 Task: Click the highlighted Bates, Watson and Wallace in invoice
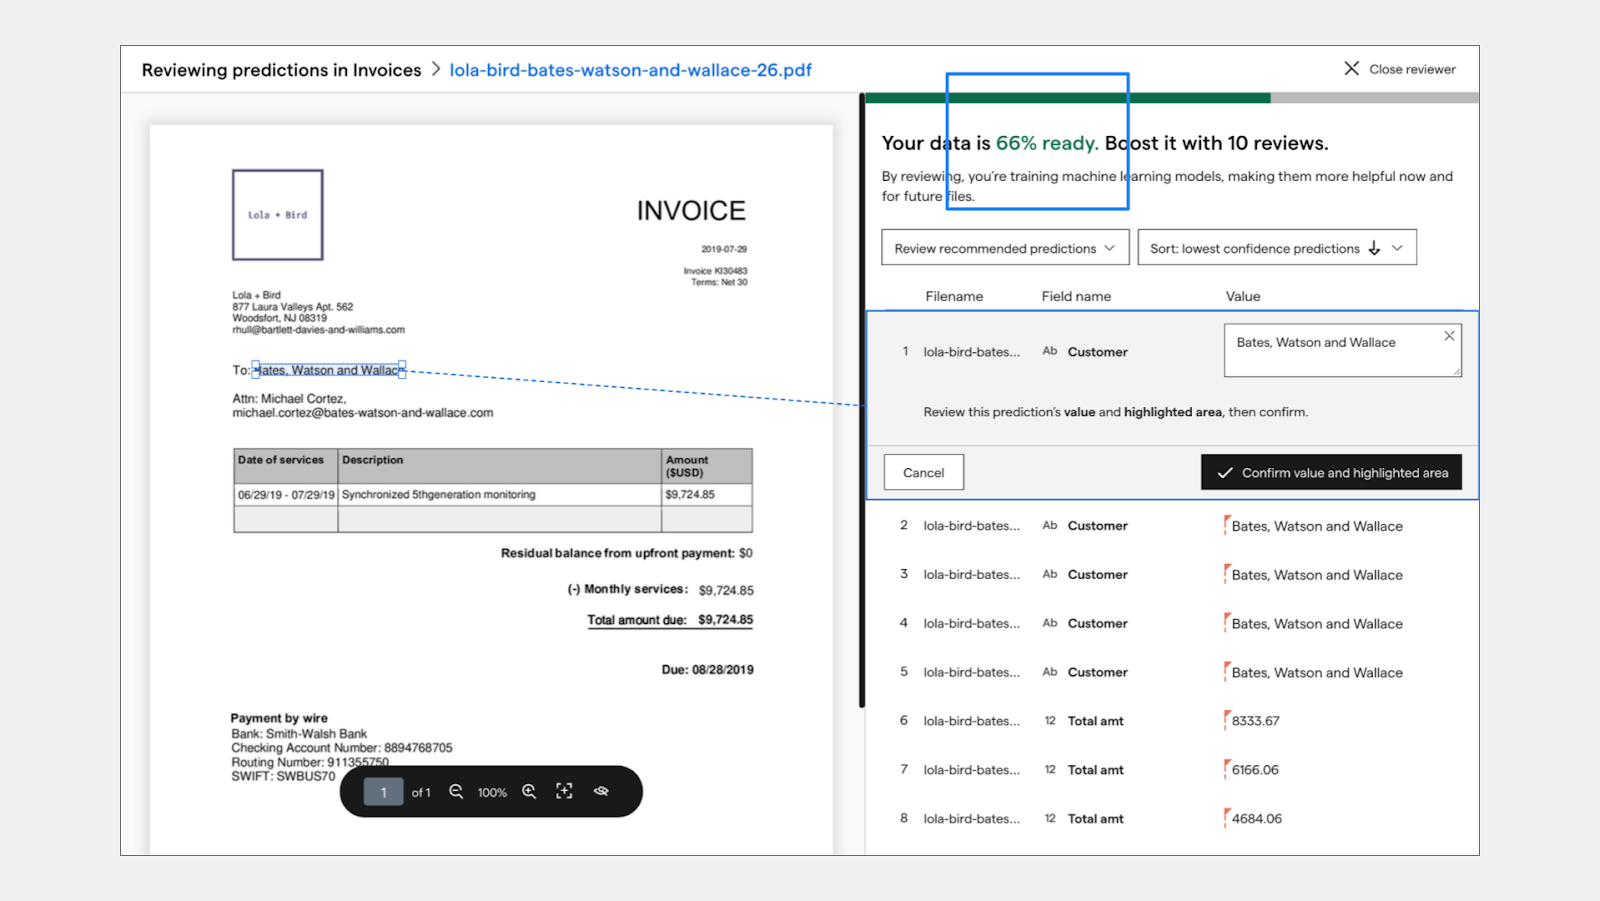(x=330, y=370)
